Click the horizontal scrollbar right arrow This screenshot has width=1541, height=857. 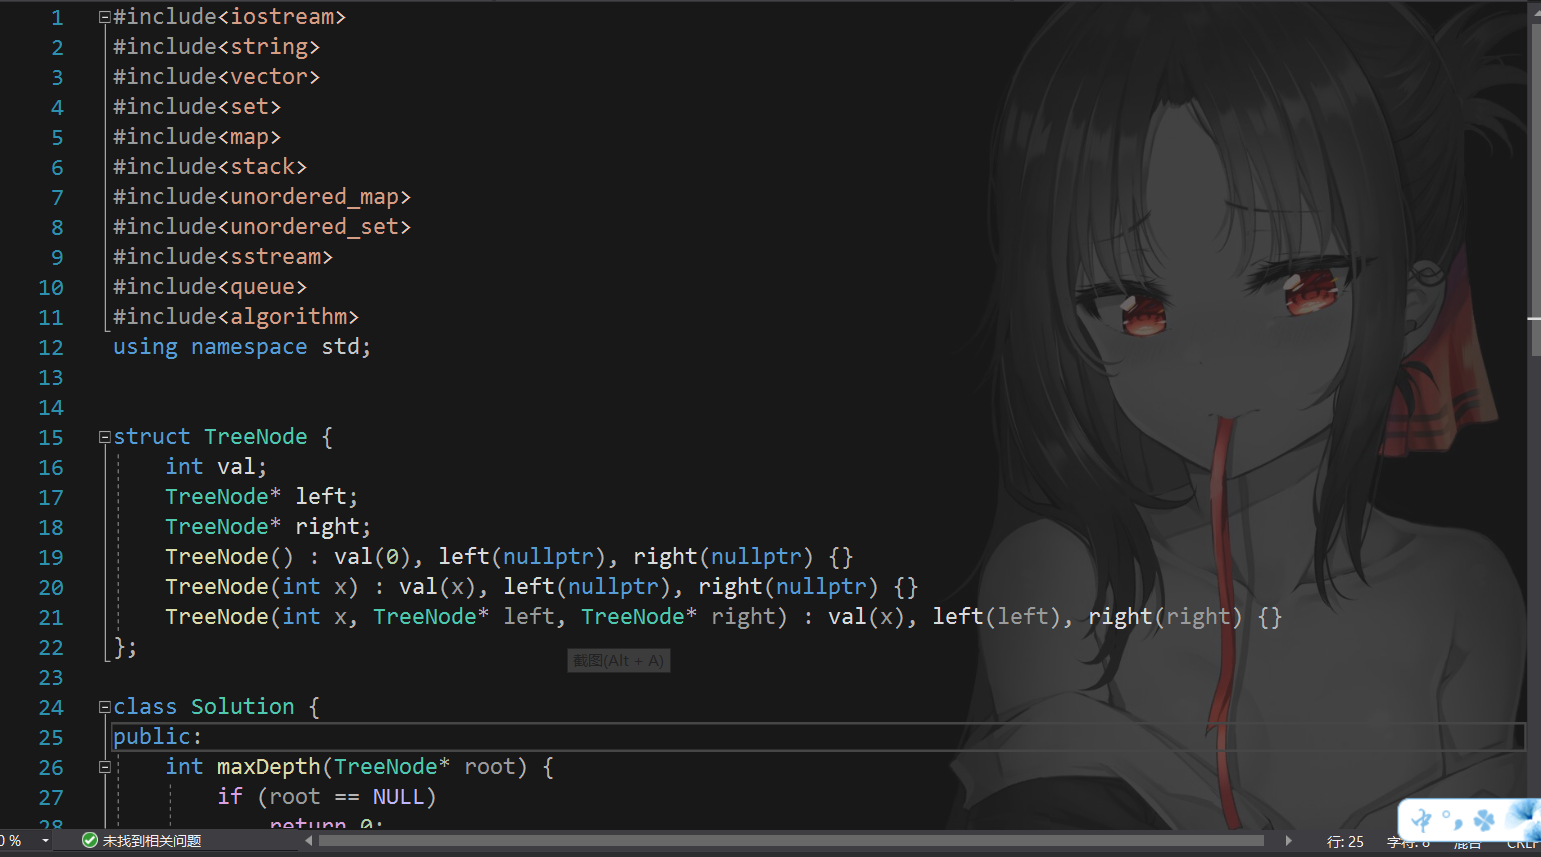tap(1288, 840)
